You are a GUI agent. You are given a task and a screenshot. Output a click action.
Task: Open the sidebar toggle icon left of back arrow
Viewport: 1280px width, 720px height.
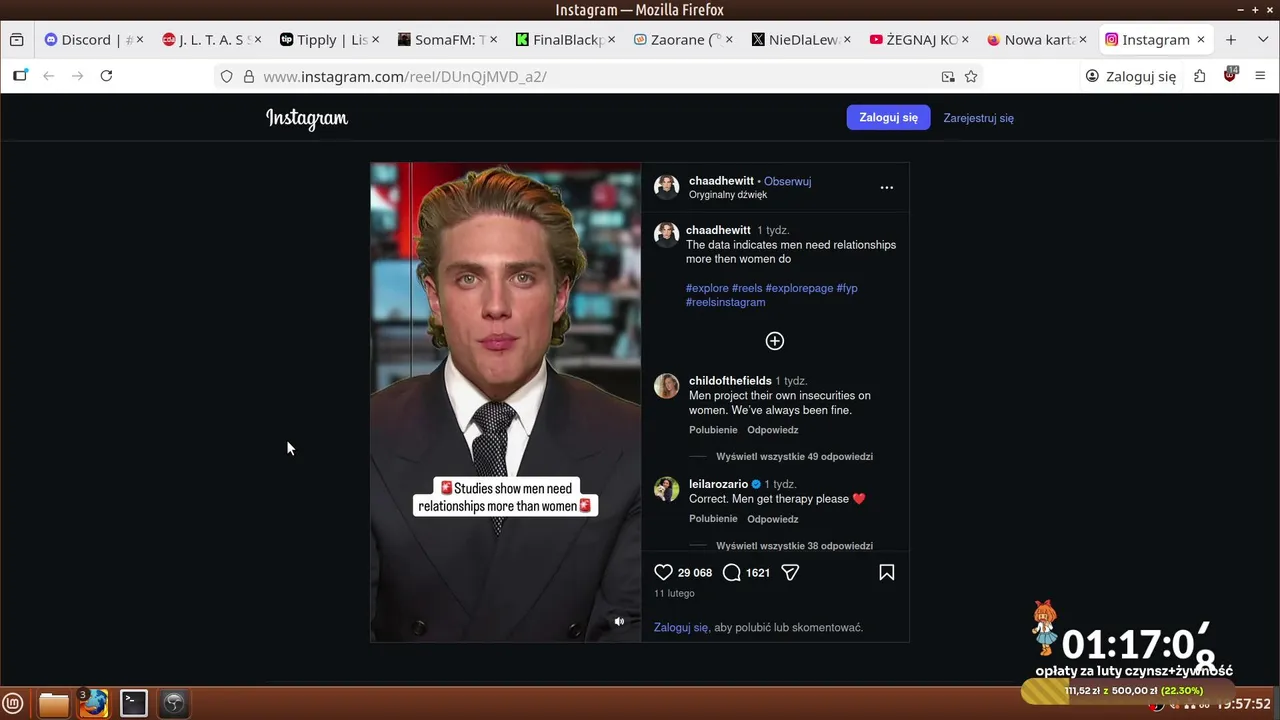point(20,76)
